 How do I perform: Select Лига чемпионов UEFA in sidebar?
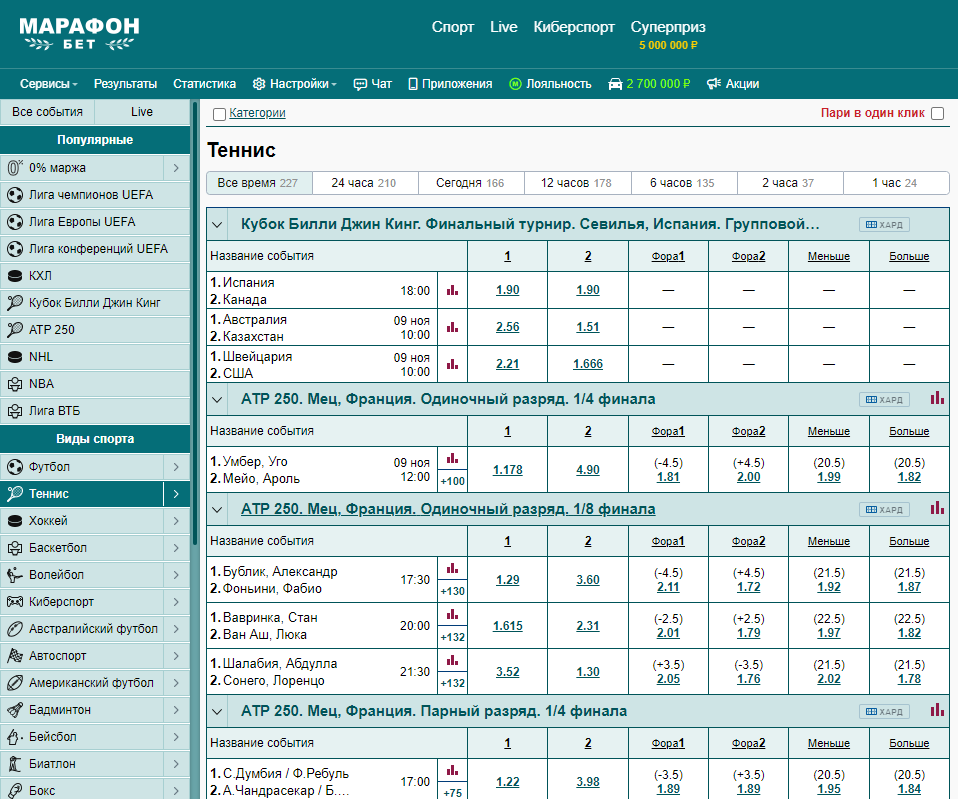click(95, 195)
